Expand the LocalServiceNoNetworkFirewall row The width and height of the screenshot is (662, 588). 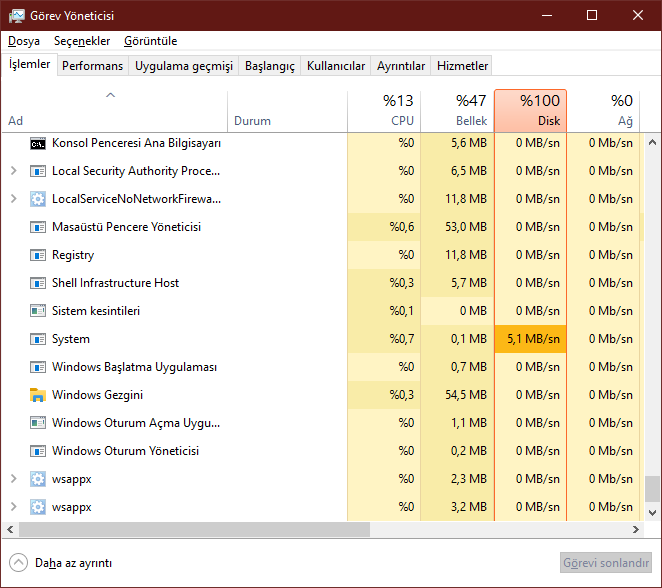(x=14, y=199)
